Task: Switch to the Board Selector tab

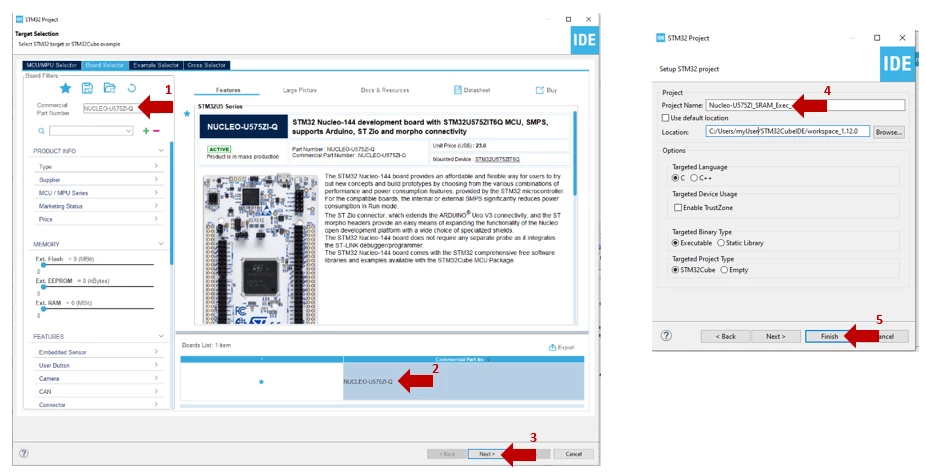Action: coord(105,65)
